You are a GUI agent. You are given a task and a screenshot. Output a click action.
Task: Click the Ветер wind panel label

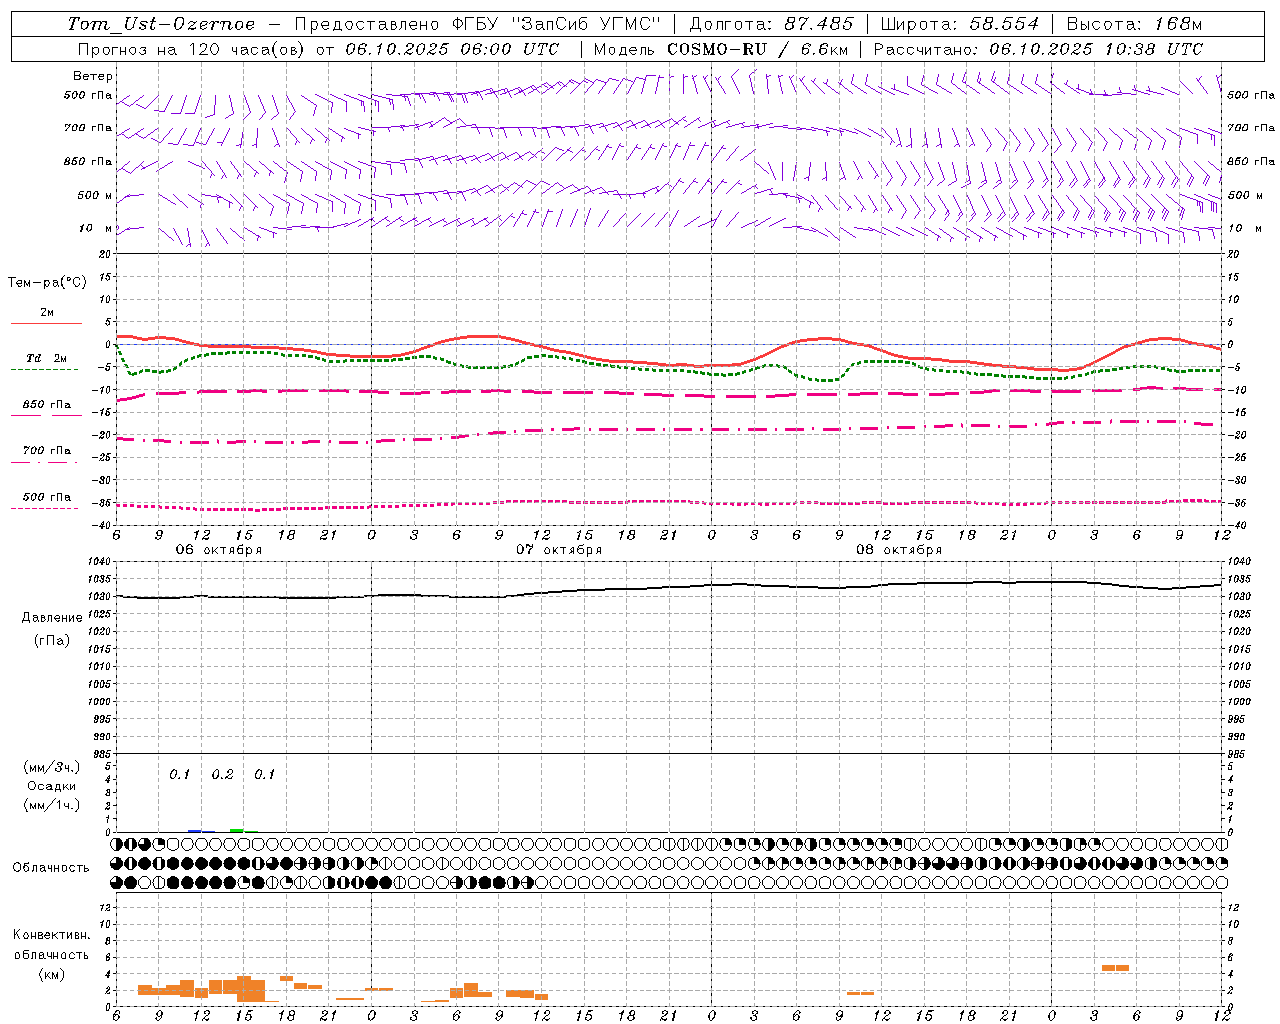(x=93, y=76)
